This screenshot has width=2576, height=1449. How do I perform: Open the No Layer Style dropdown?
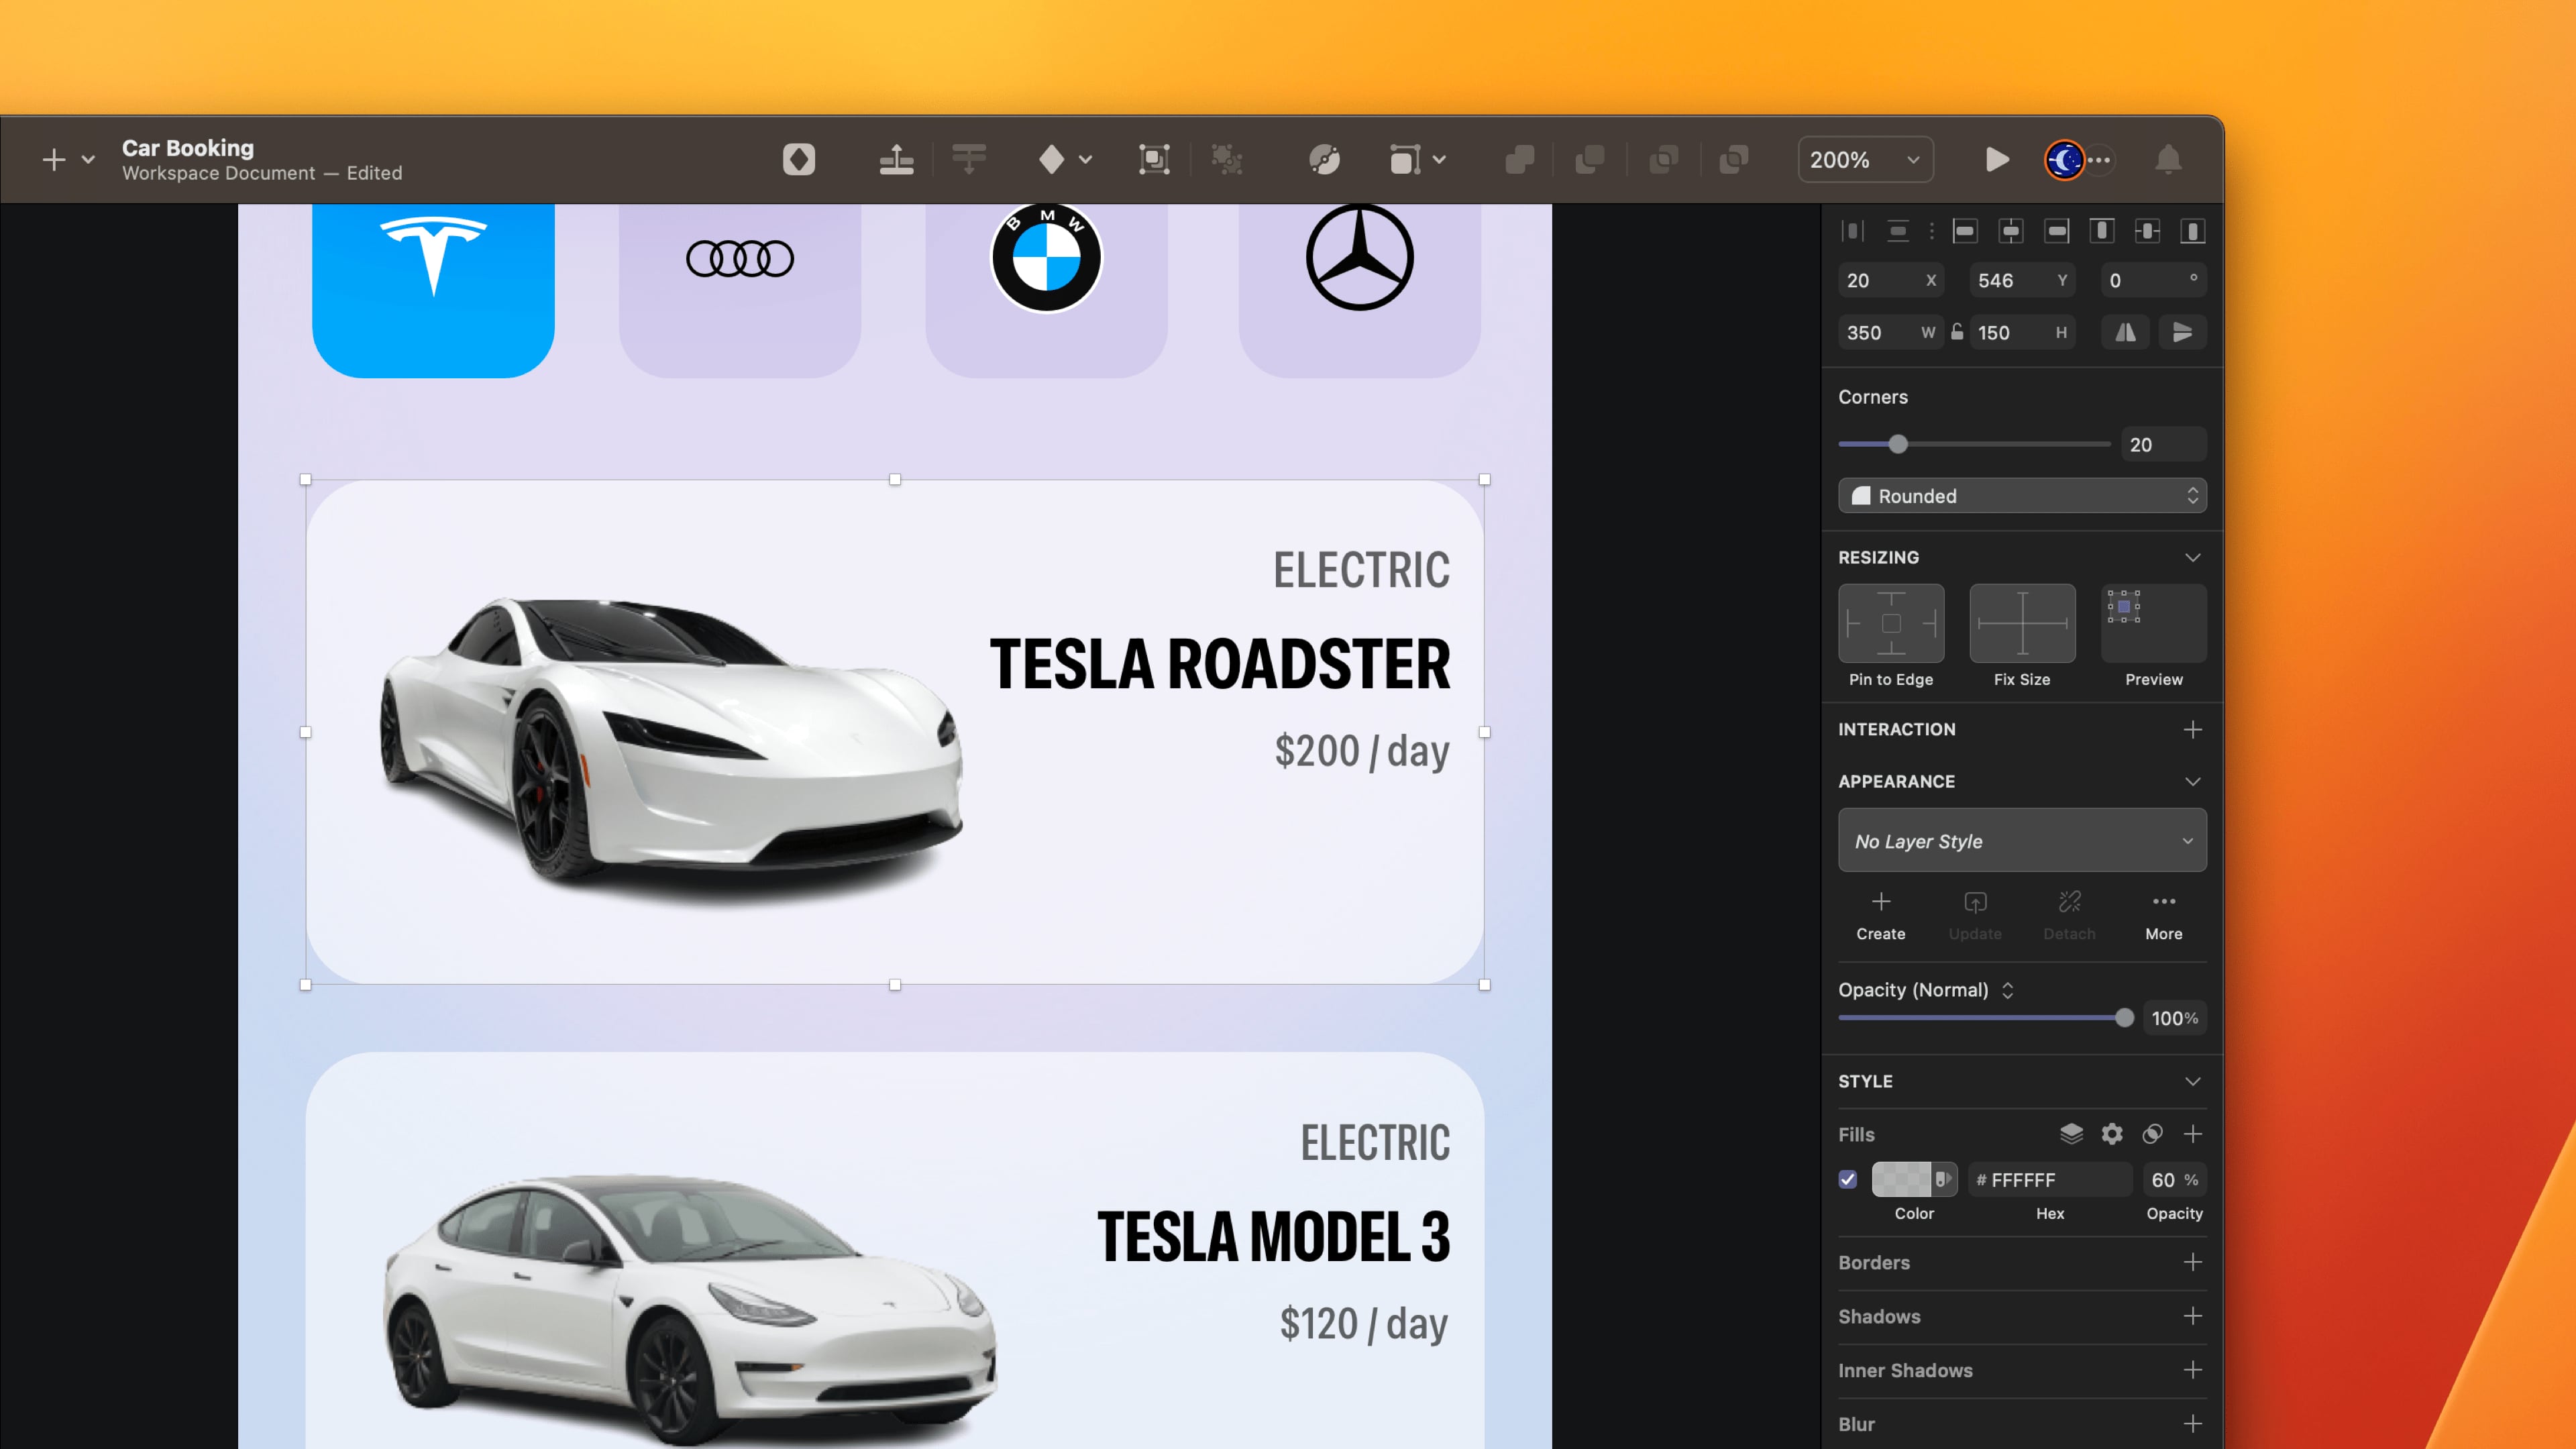tap(2021, 840)
